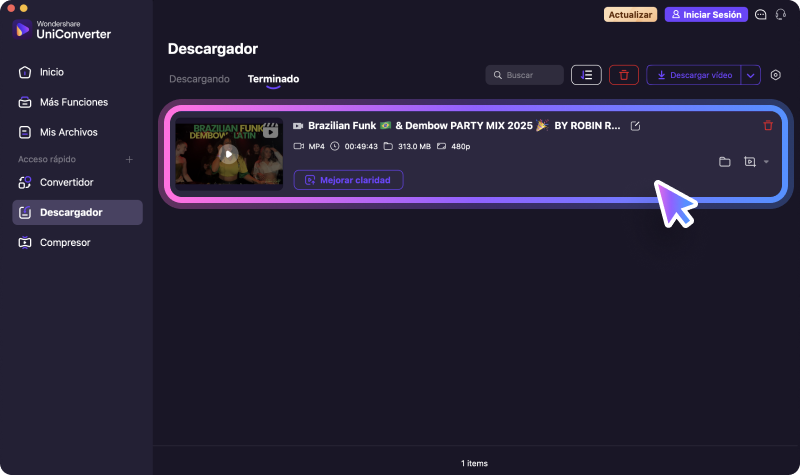Open Compresor in the sidebar
Viewport: 800px width, 475px height.
tap(65, 242)
